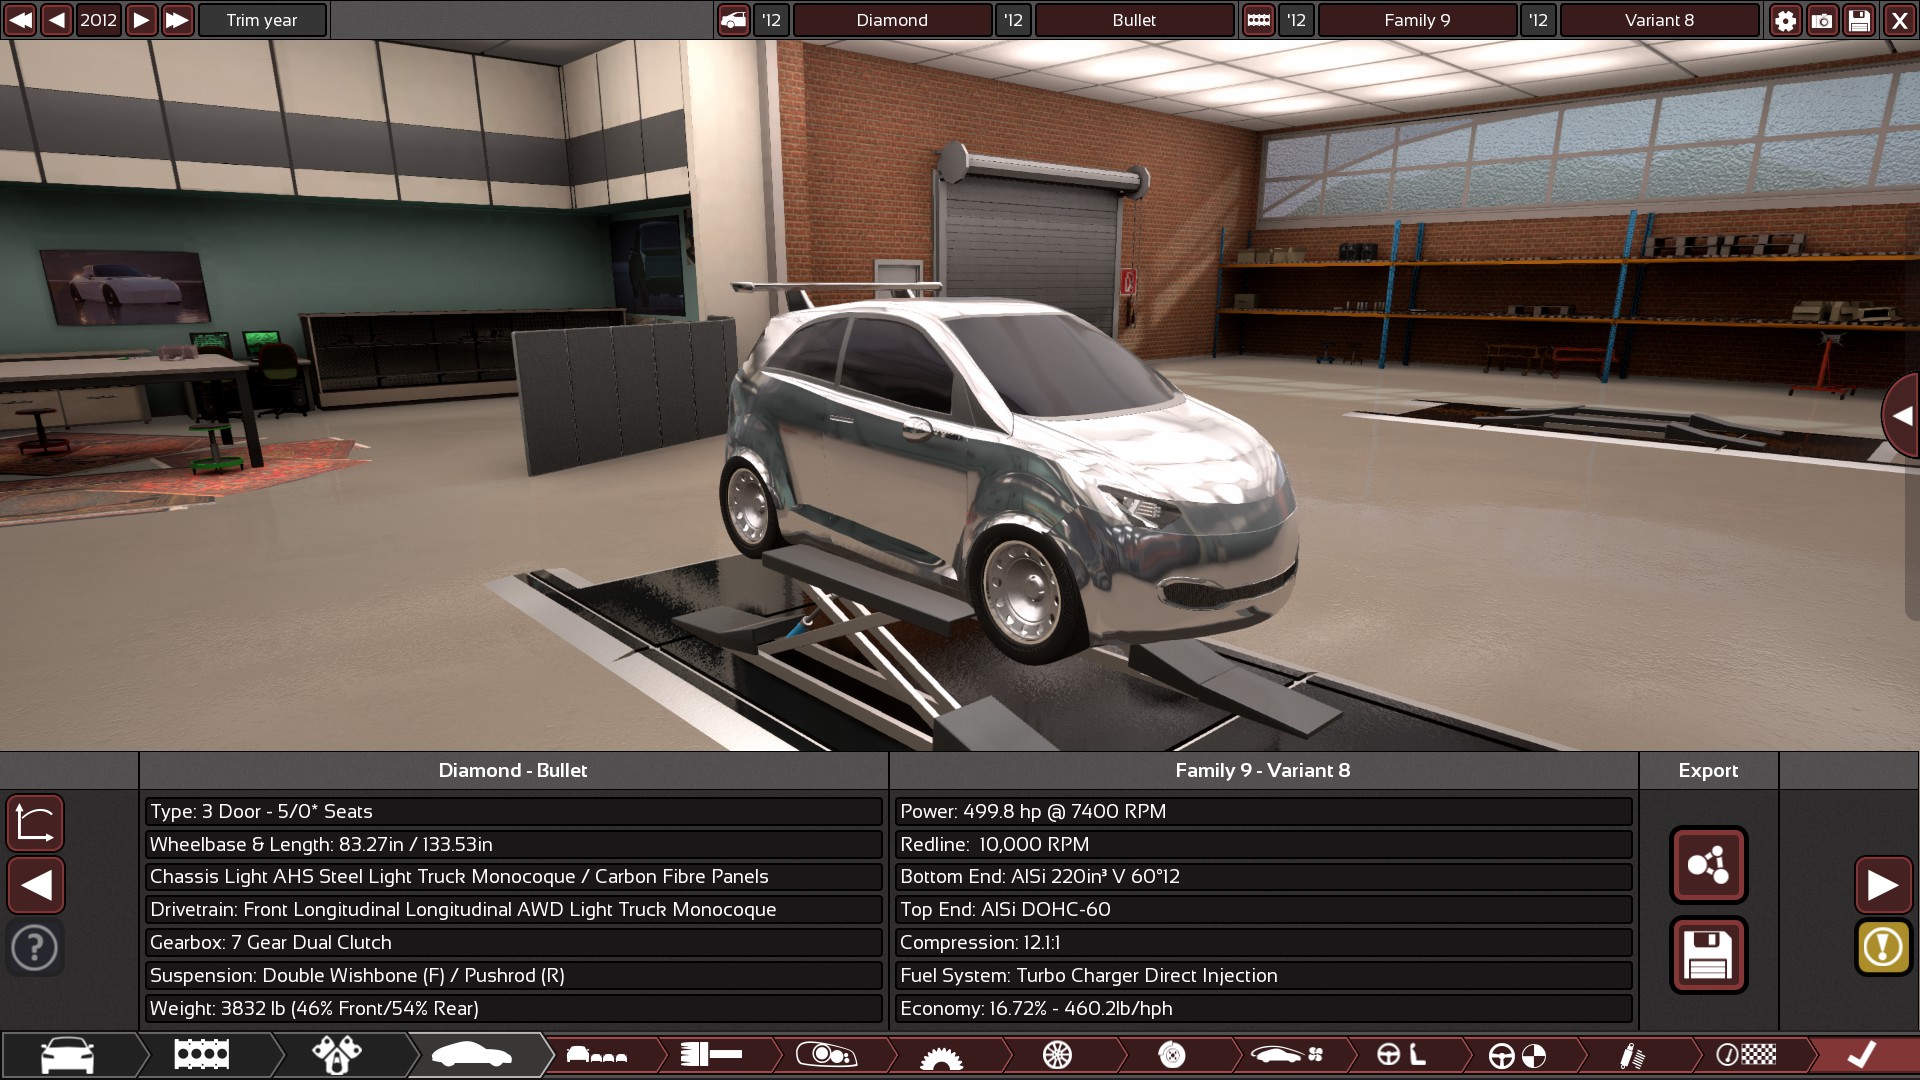The width and height of the screenshot is (1920, 1080).
Task: Select the Compression: 12.1:1 row
Action: point(1263,943)
